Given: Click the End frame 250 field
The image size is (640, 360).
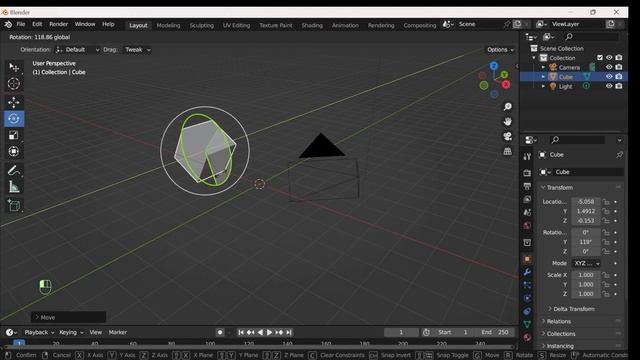Looking at the screenshot, I should click(494, 332).
